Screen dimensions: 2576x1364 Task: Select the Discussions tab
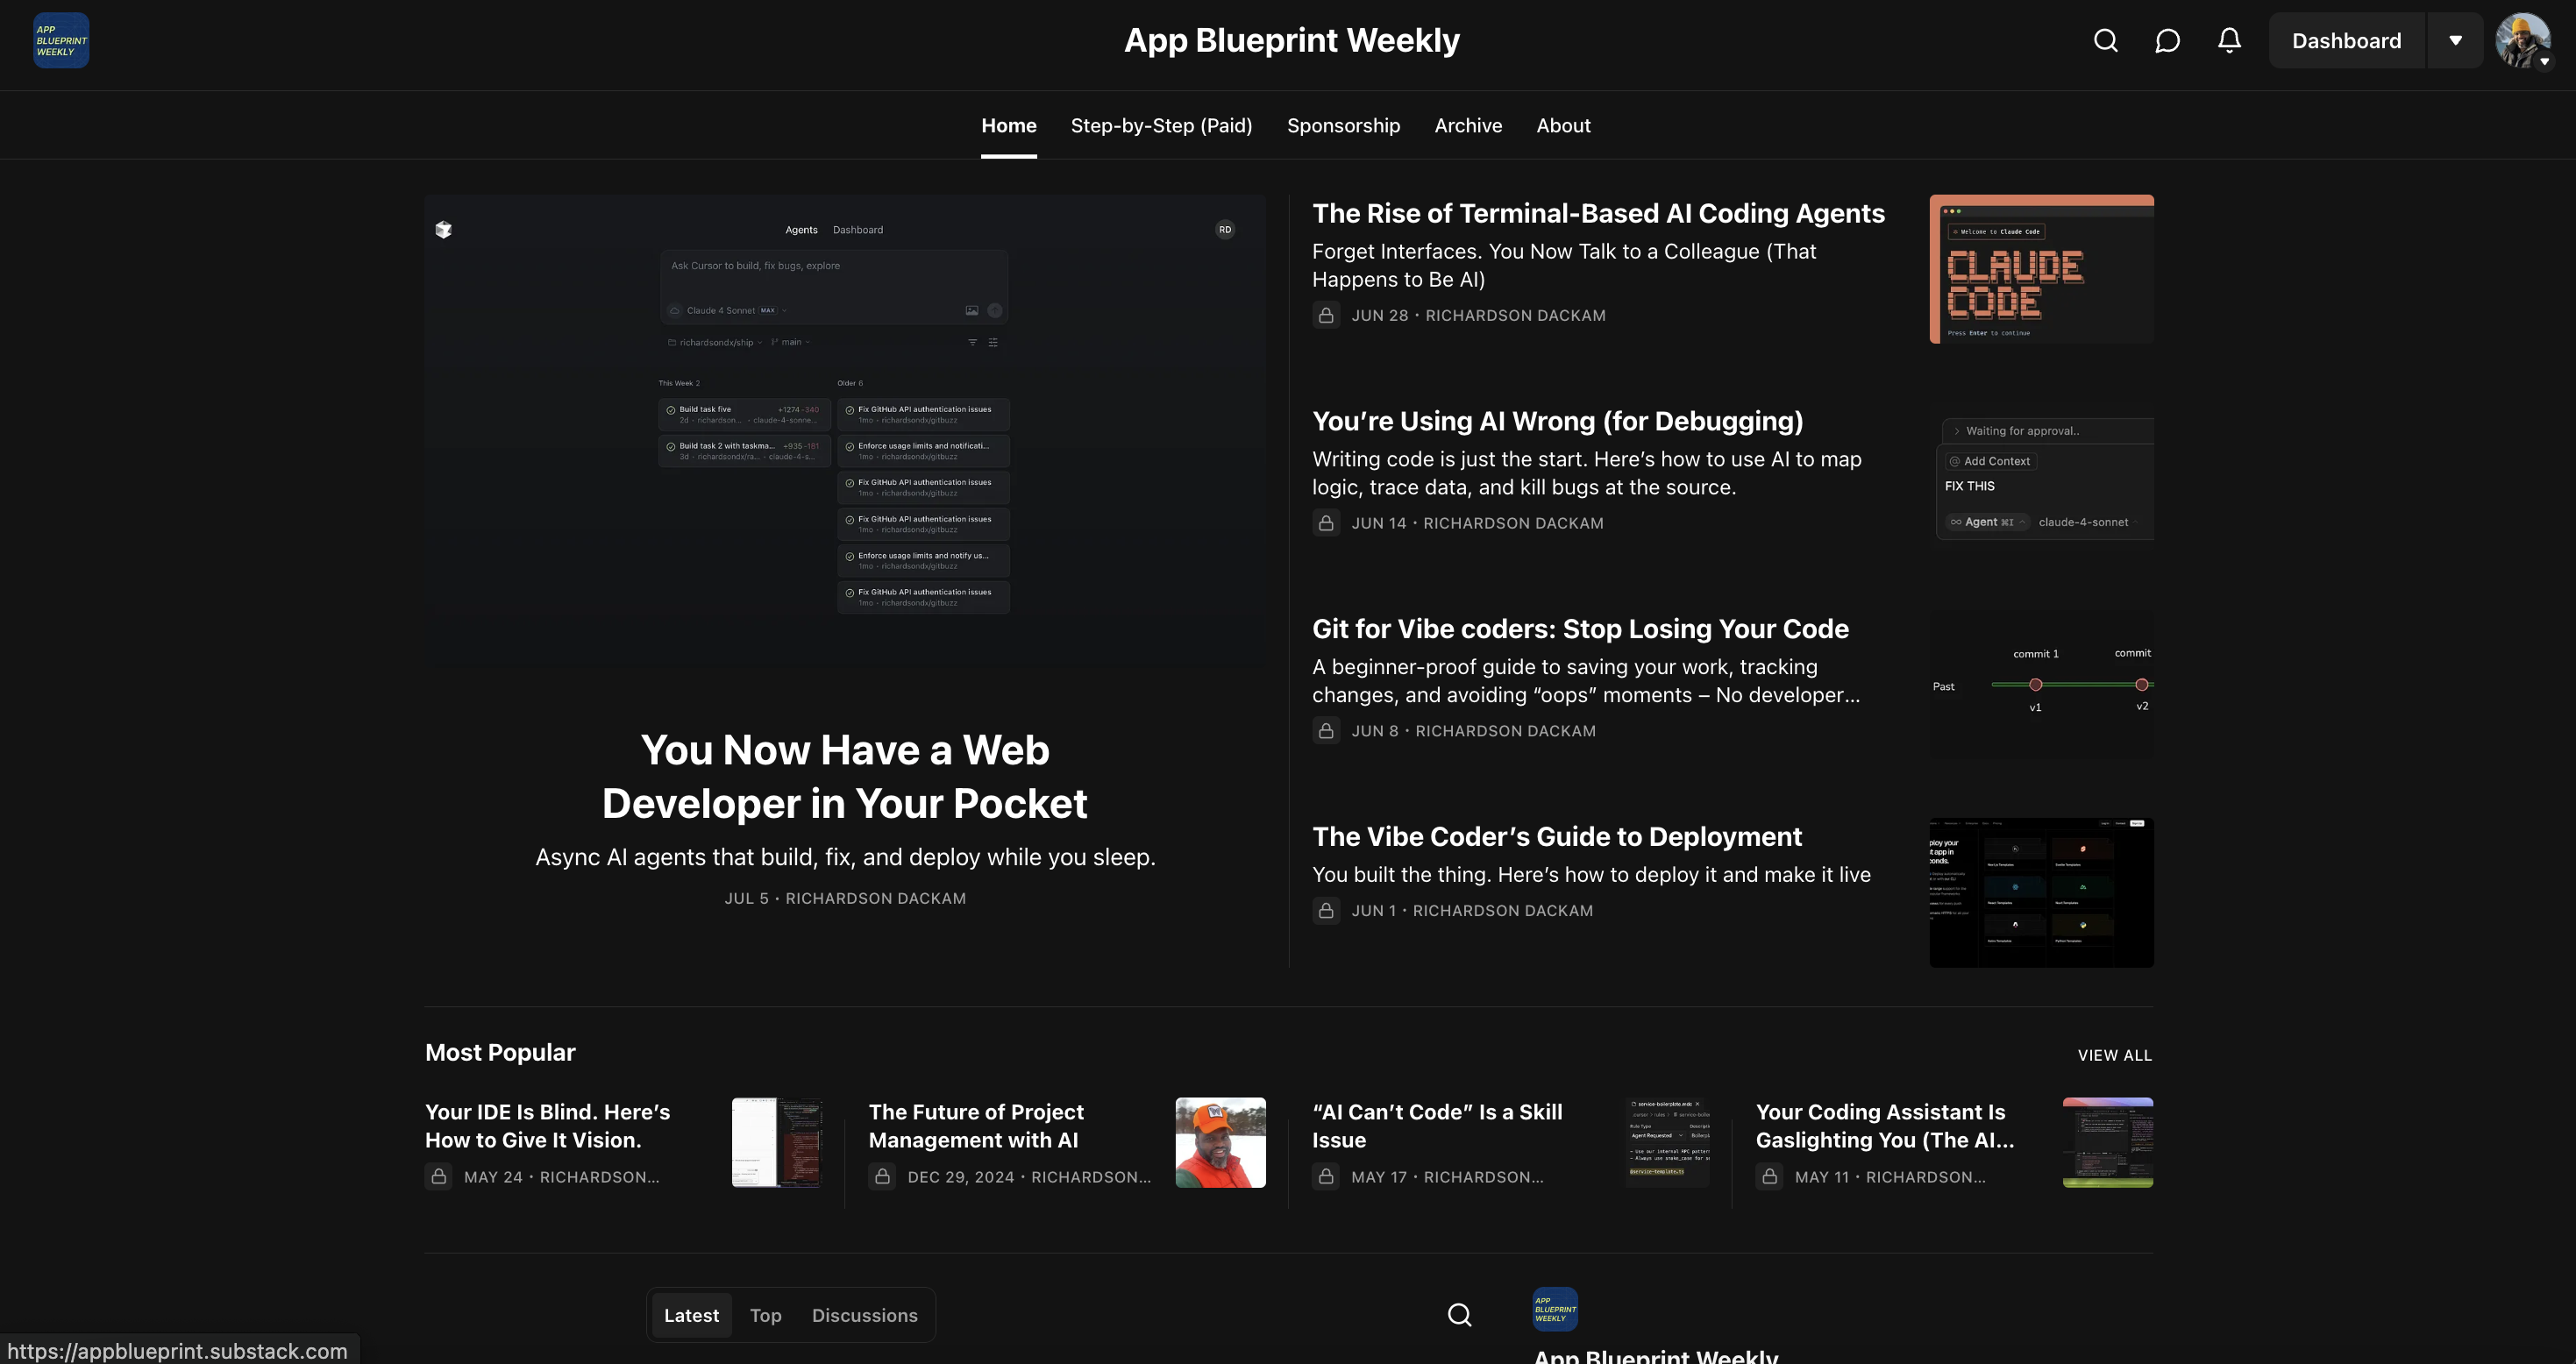pyautogui.click(x=864, y=1315)
